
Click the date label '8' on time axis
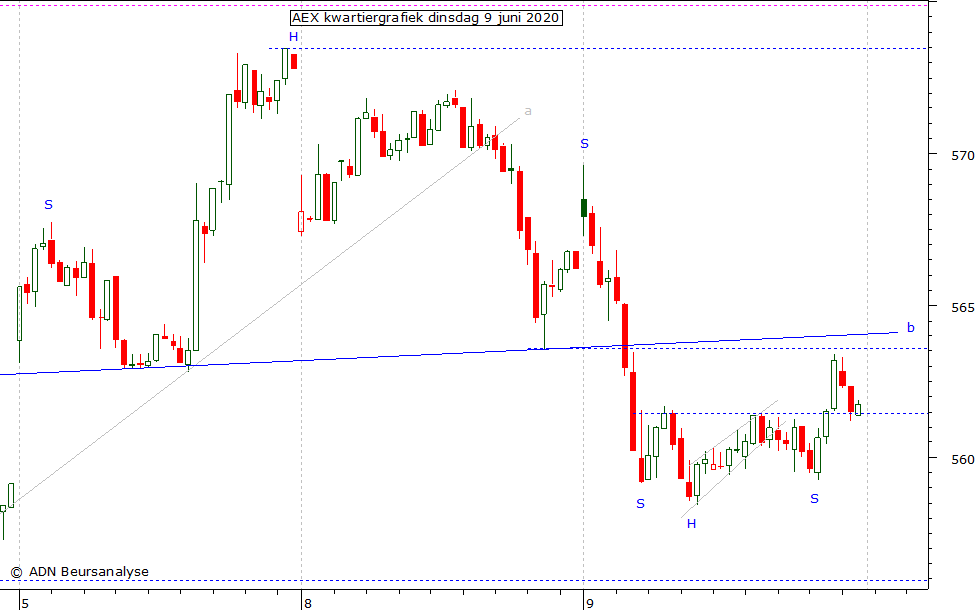[307, 603]
